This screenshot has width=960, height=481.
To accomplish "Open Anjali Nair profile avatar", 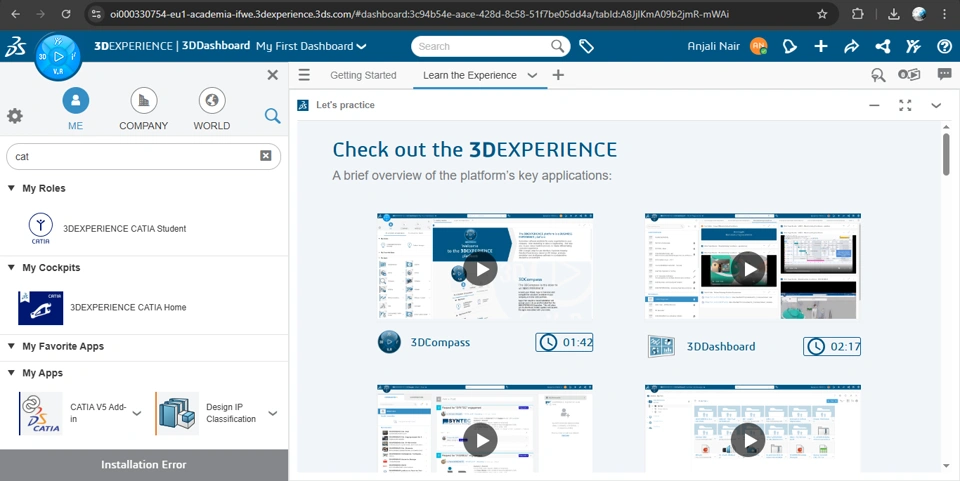I will point(759,46).
